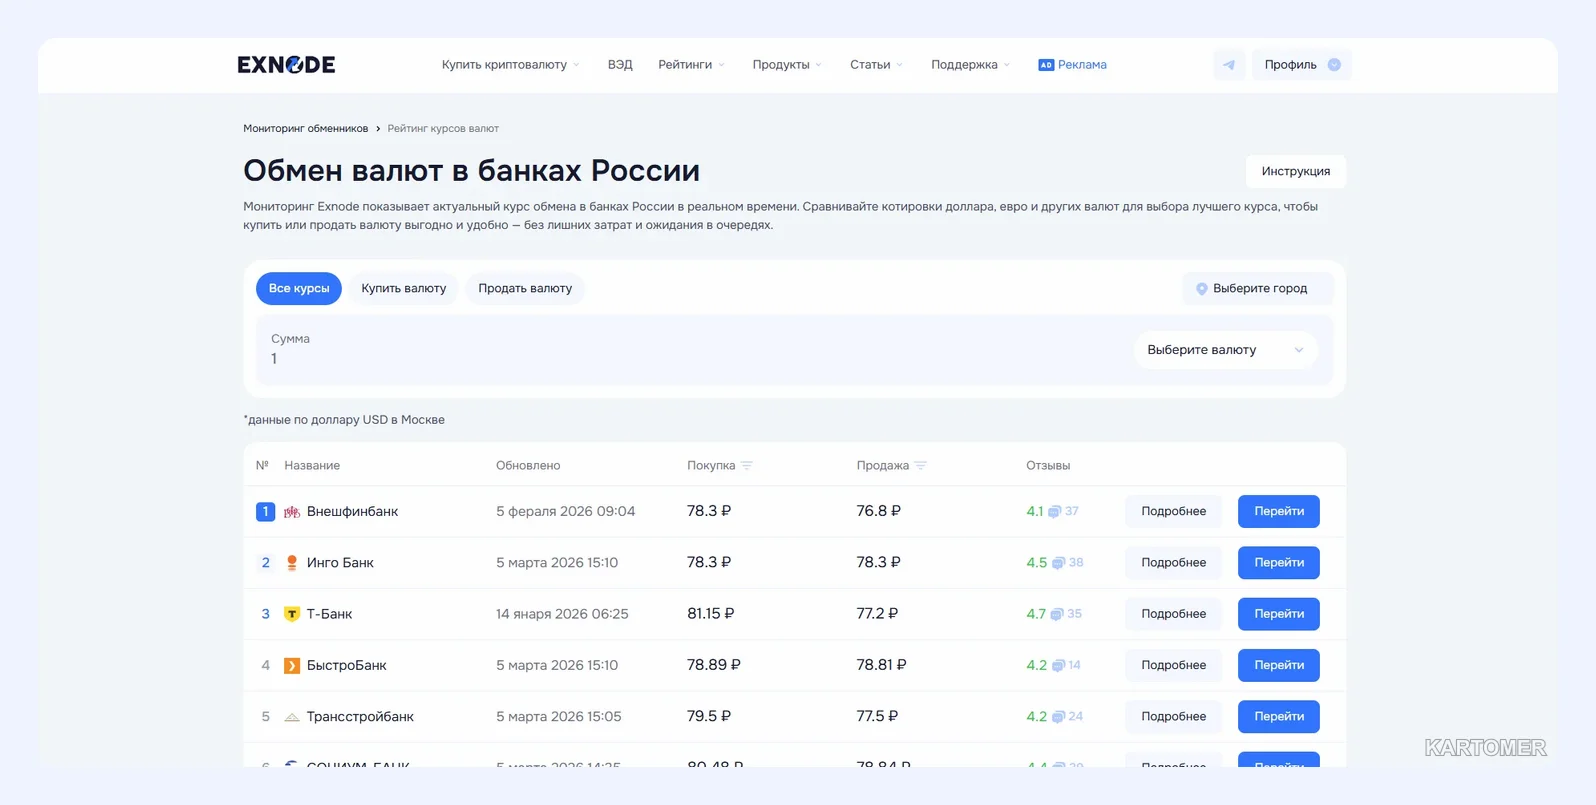
Task: Sort by Покупка column filter icon
Action: point(747,466)
